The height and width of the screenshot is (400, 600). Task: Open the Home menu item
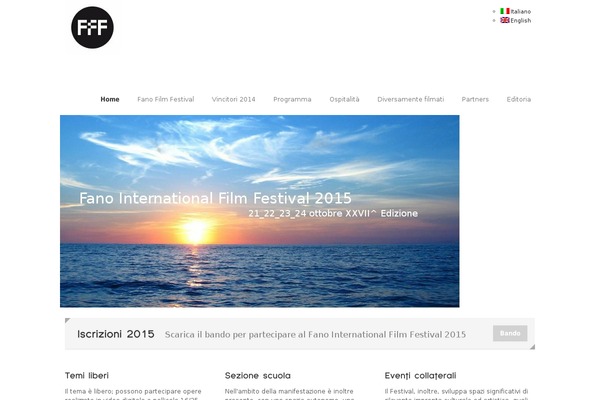tap(110, 99)
